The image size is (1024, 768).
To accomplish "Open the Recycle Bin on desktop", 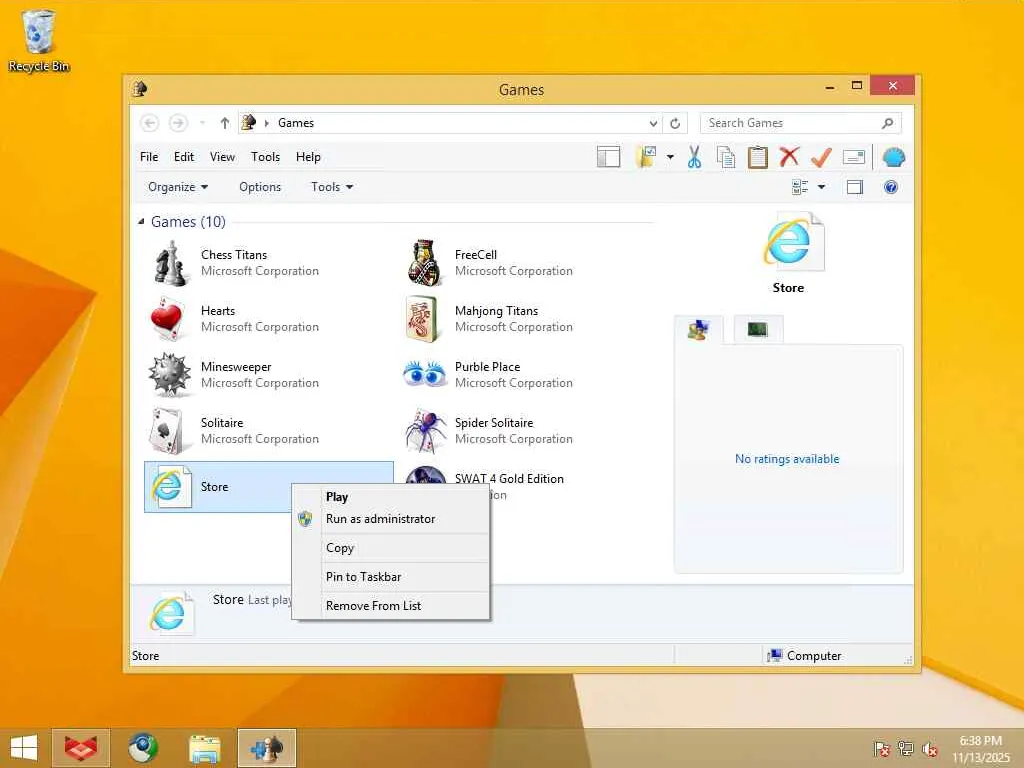I will pos(39,40).
